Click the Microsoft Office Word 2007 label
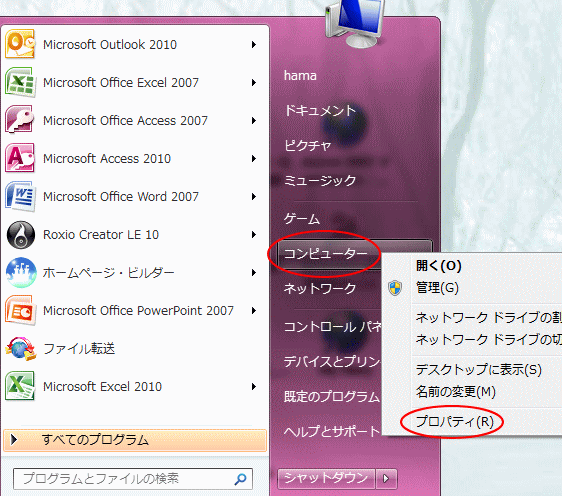Image resolution: width=562 pixels, height=496 pixels. 121,196
